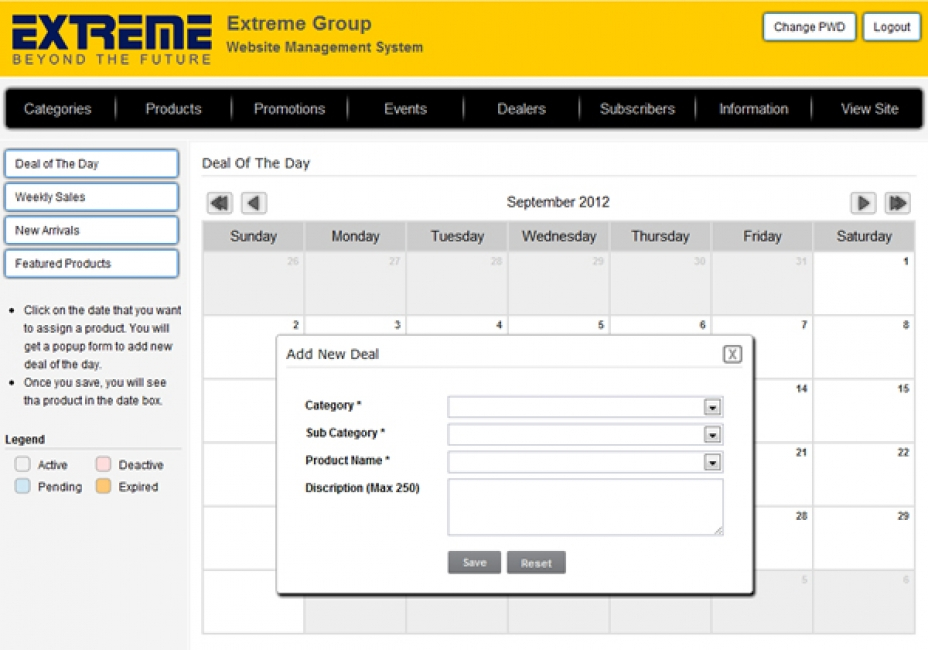Click the Thursday column header
Screen dimensions: 928x650
click(660, 236)
